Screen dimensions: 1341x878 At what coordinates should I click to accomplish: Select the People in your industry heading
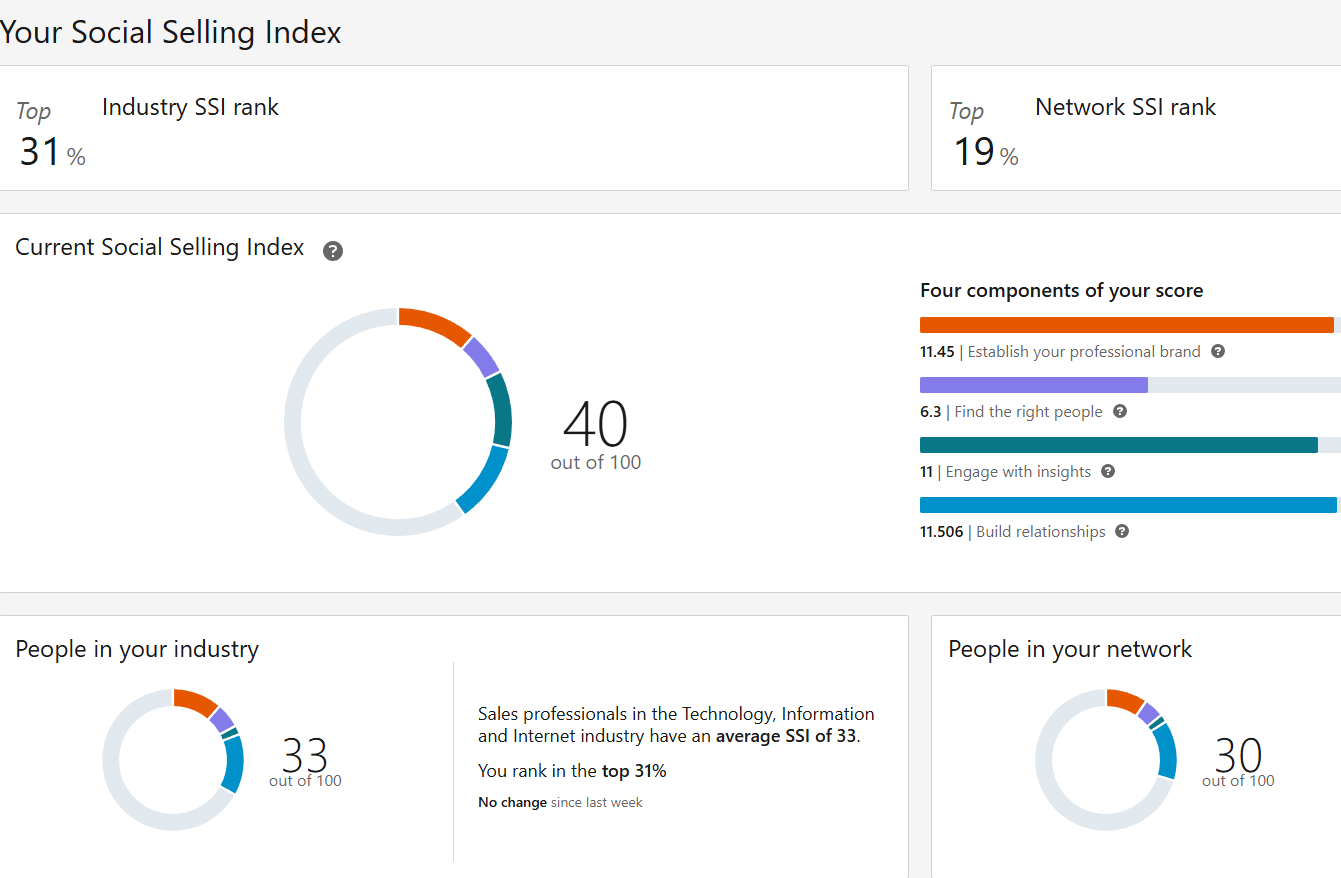click(137, 649)
